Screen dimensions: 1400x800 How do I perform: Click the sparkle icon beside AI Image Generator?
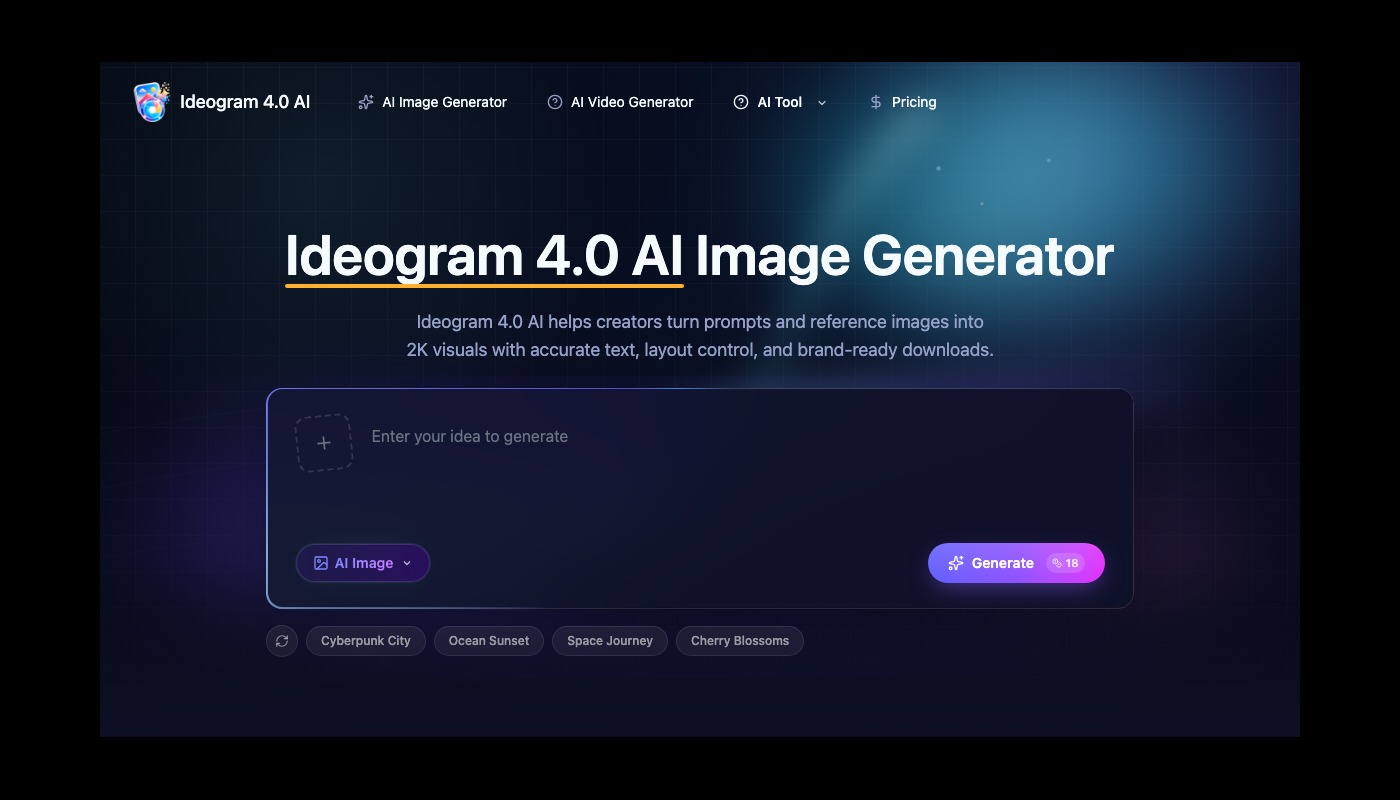coord(366,102)
